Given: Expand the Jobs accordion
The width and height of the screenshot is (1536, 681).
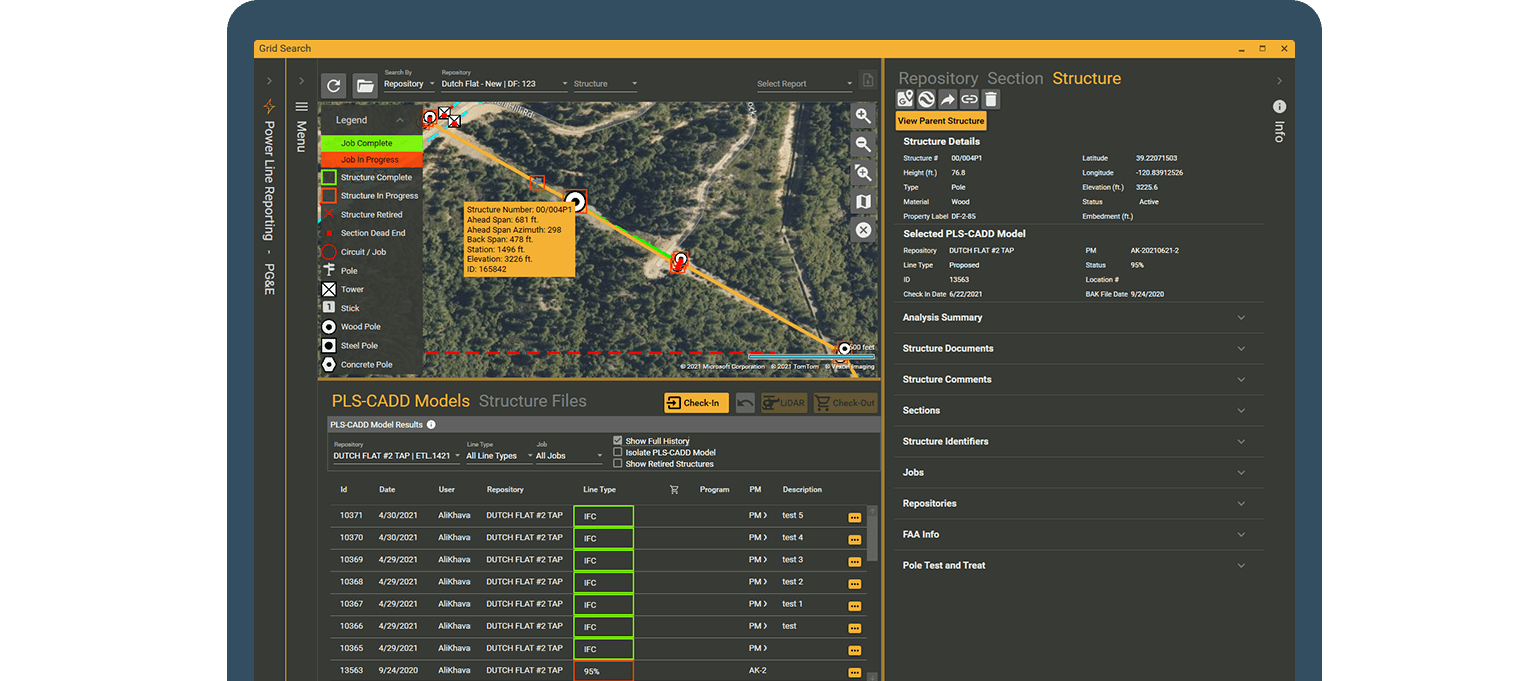Looking at the screenshot, I should click(1079, 473).
